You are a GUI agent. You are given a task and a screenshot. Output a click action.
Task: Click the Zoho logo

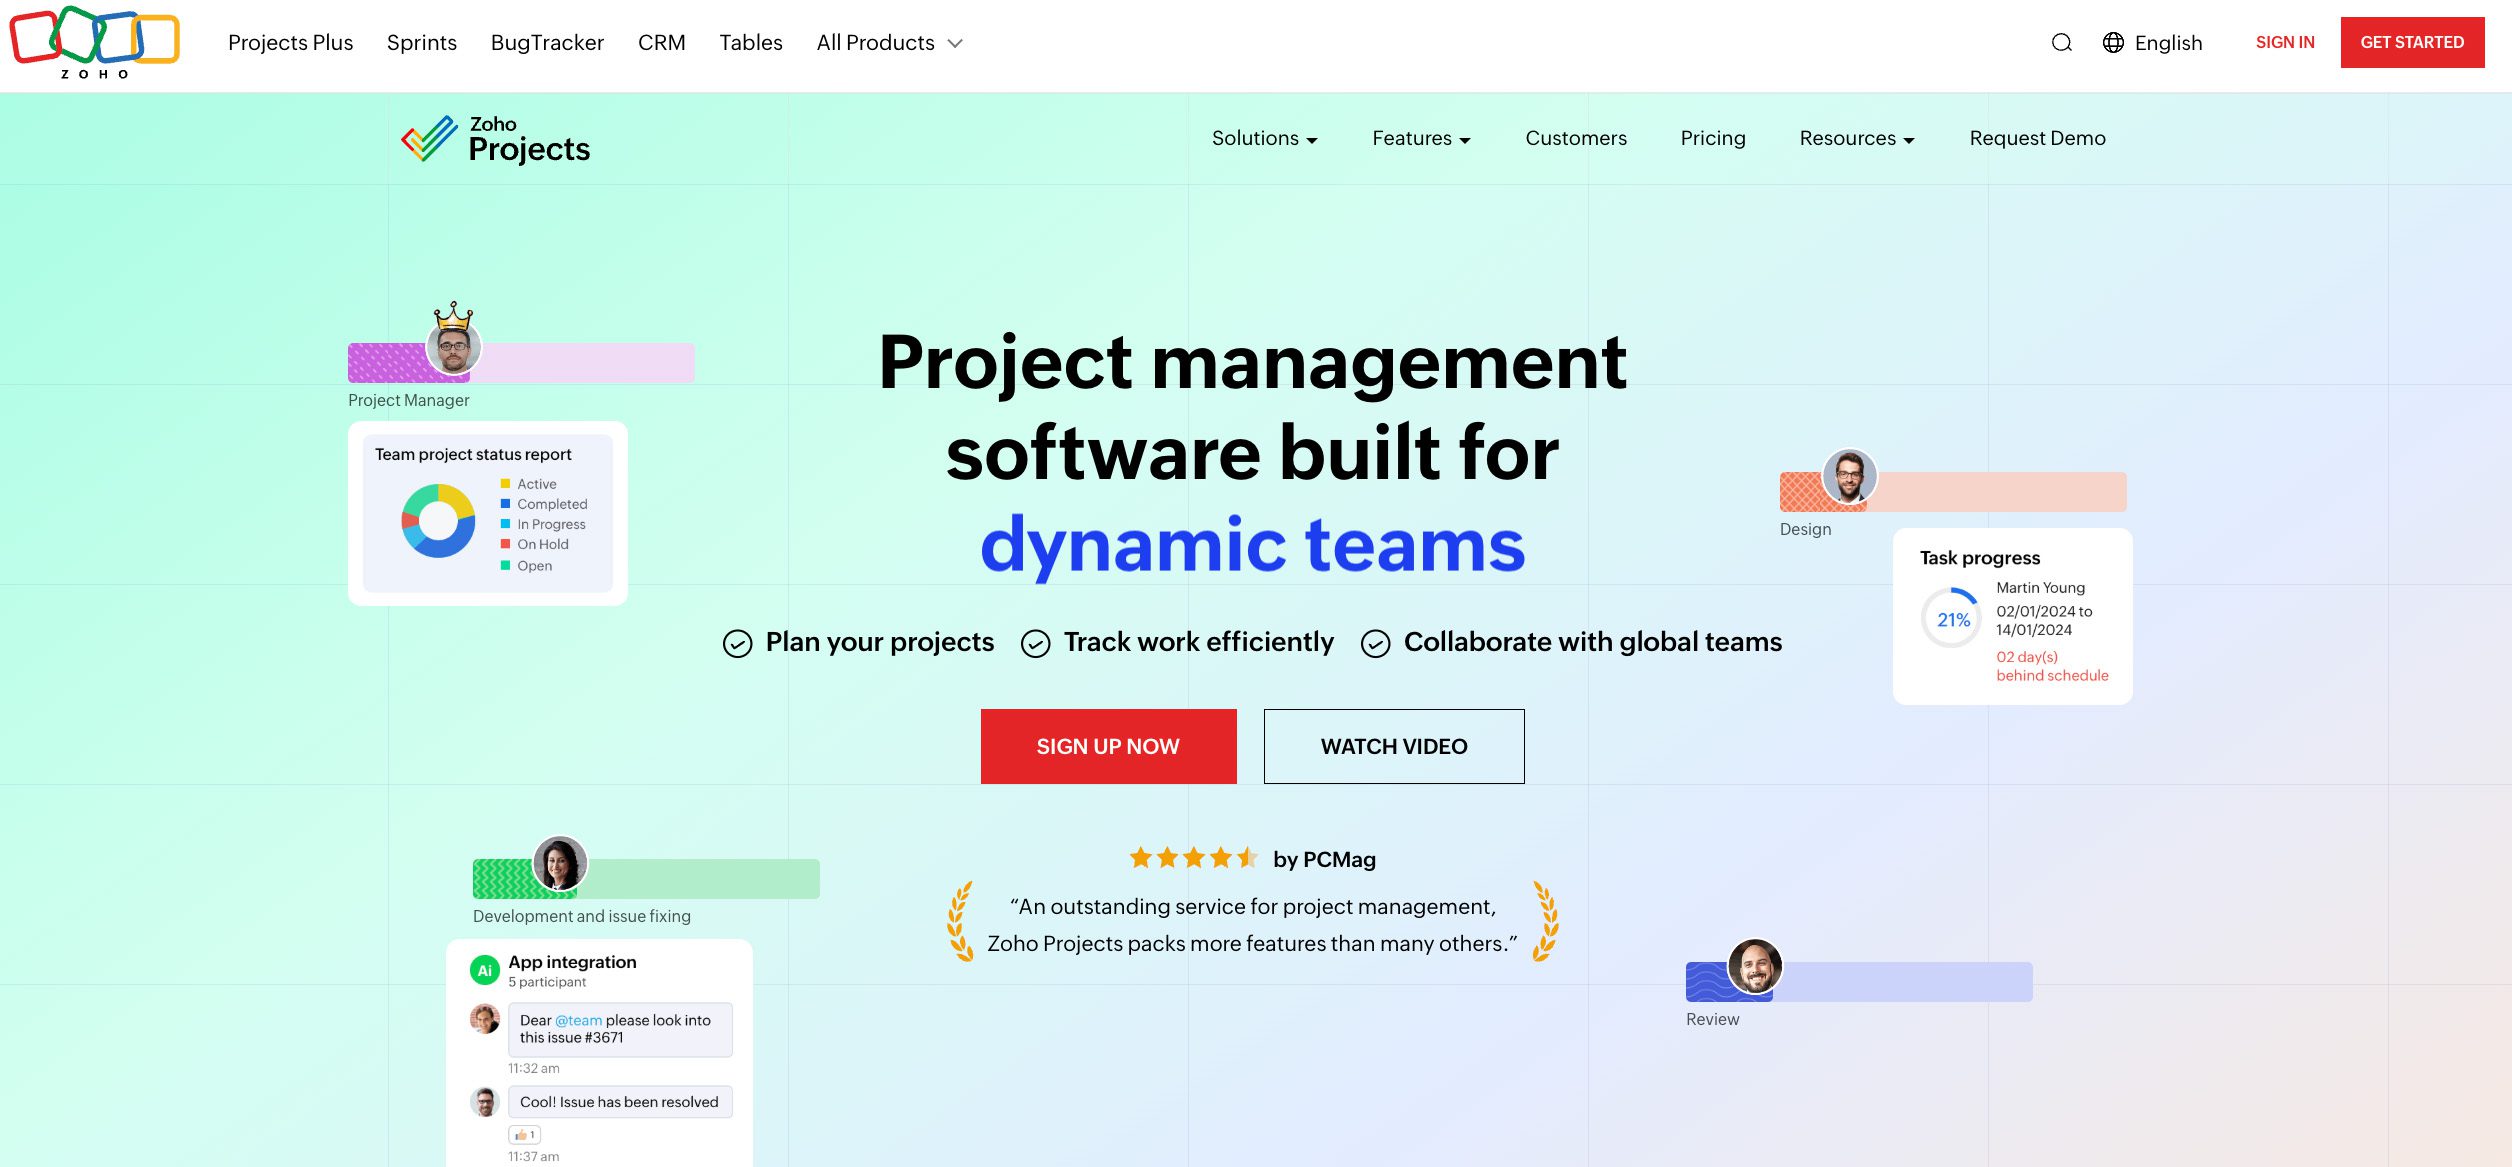[95, 42]
